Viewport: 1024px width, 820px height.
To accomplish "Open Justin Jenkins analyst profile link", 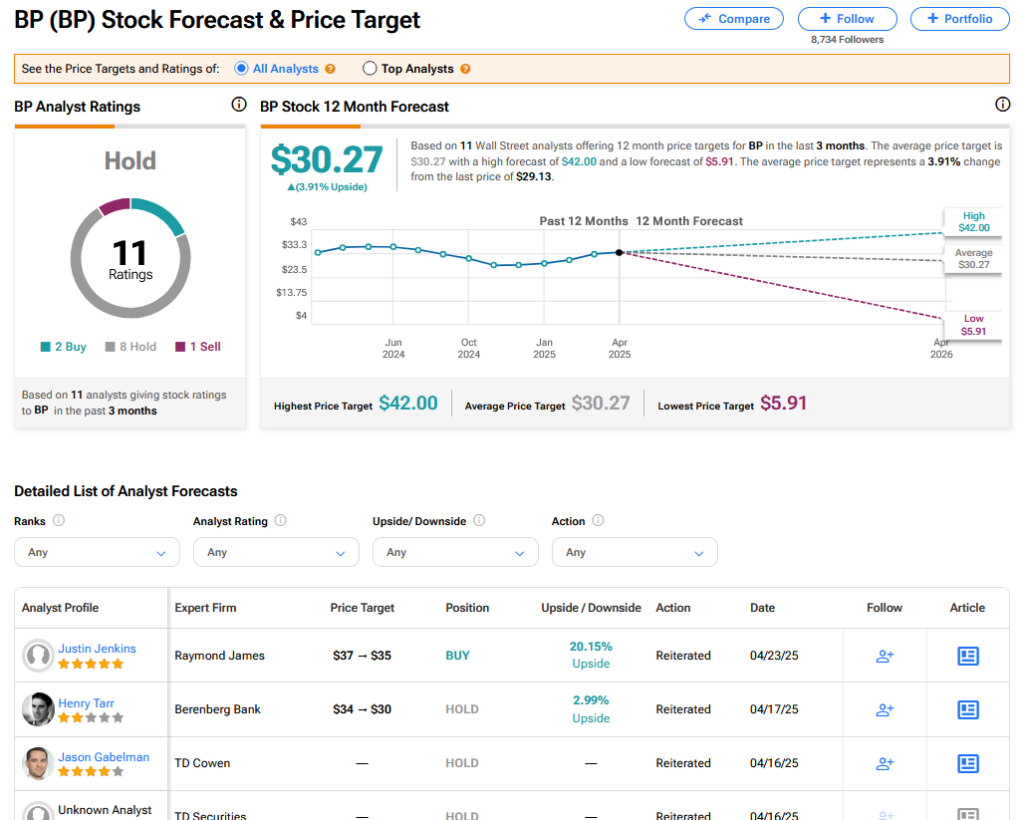I will coord(97,648).
